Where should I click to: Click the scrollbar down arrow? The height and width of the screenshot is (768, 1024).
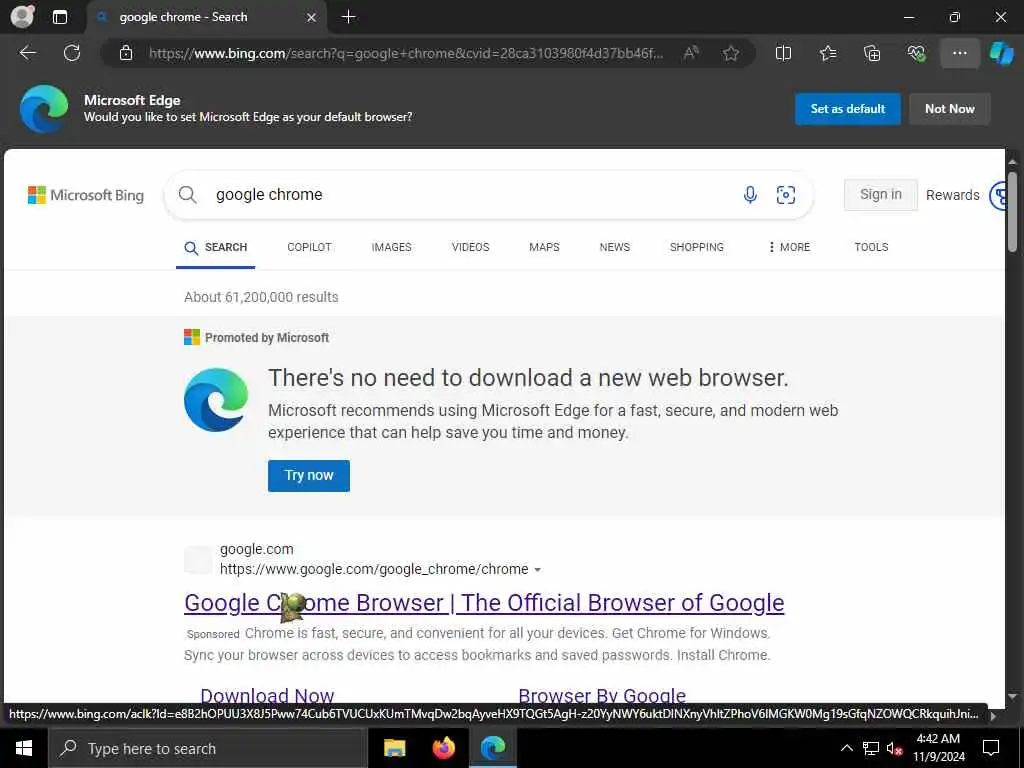click(1012, 697)
